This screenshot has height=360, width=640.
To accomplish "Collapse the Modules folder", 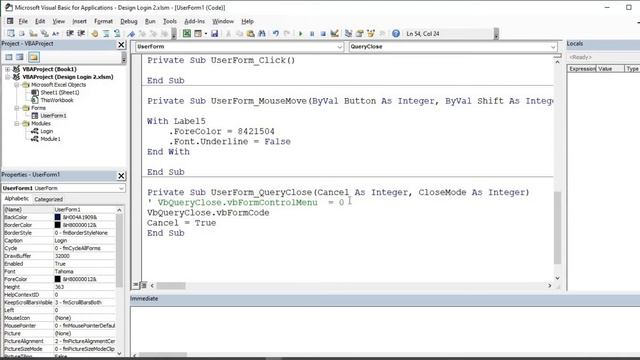I will coord(17,124).
